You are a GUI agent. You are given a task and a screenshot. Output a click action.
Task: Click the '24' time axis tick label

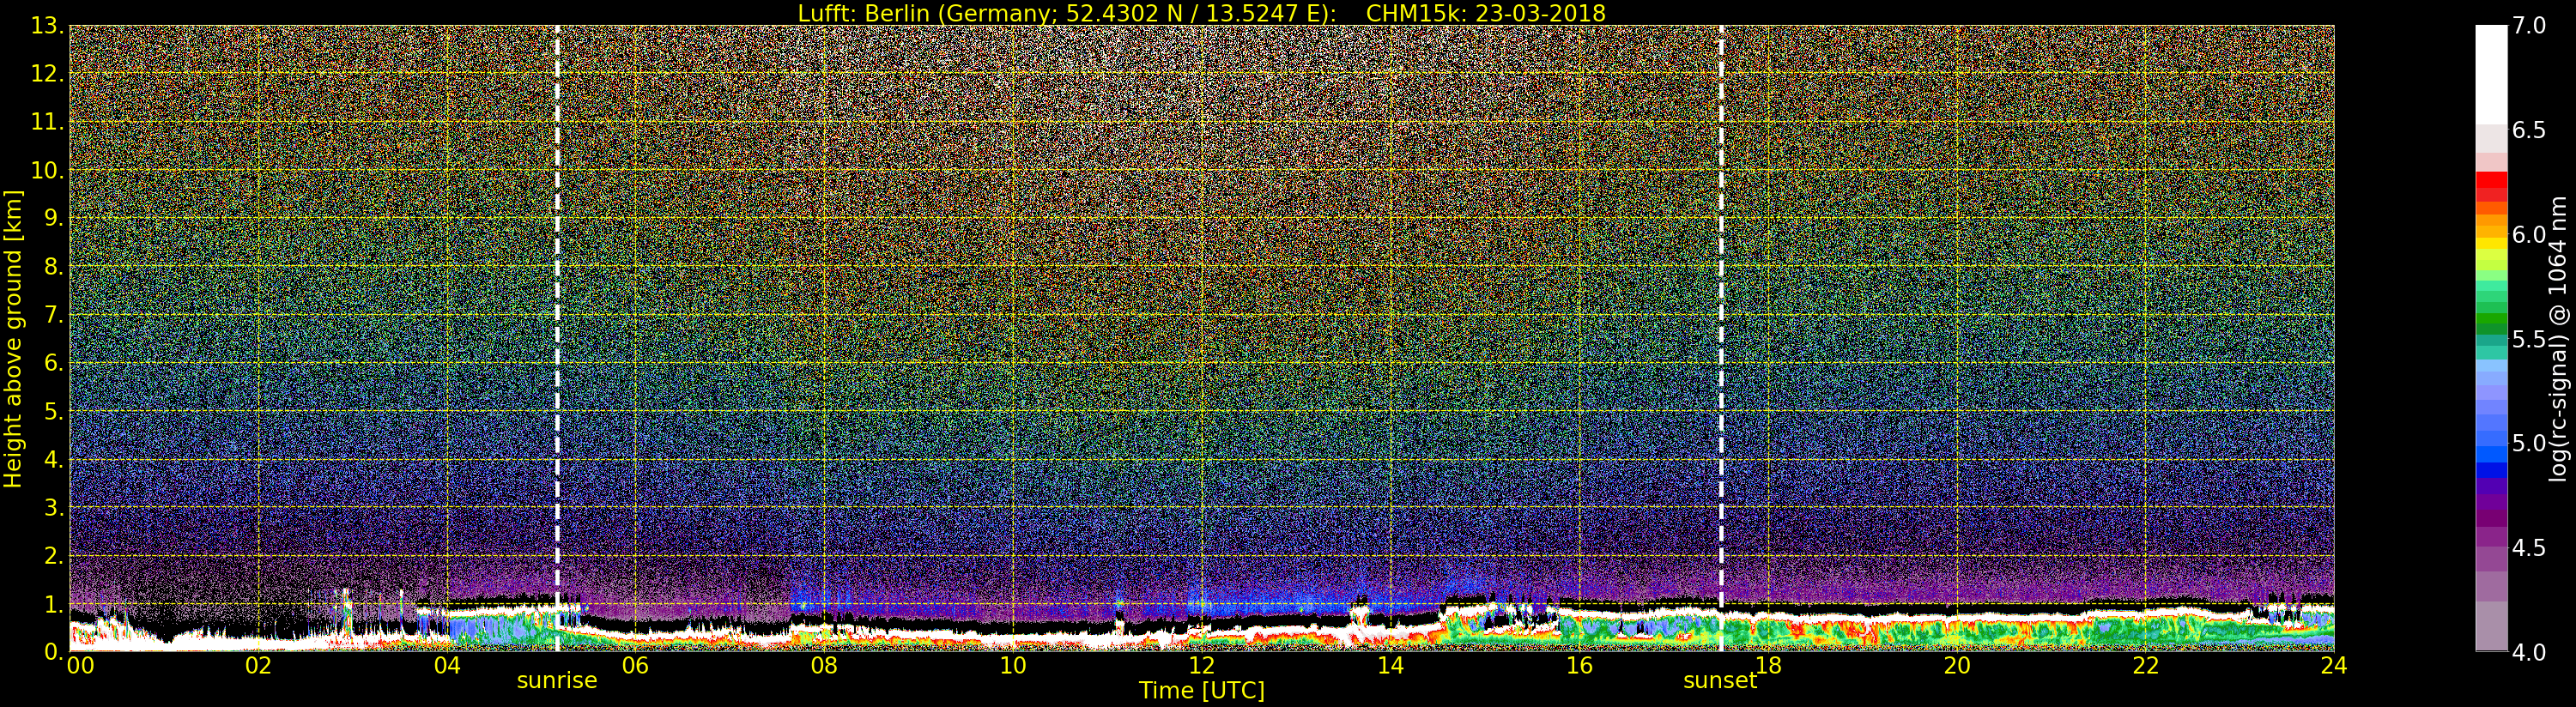[2334, 665]
